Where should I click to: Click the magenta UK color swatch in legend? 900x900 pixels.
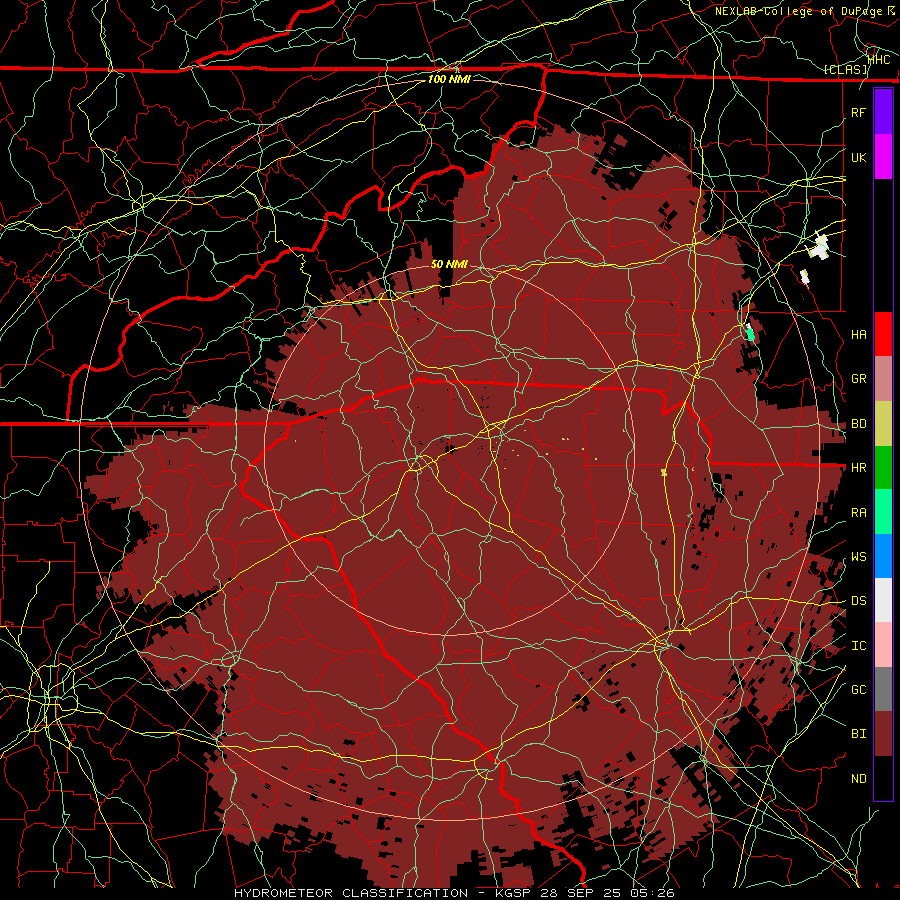point(883,157)
